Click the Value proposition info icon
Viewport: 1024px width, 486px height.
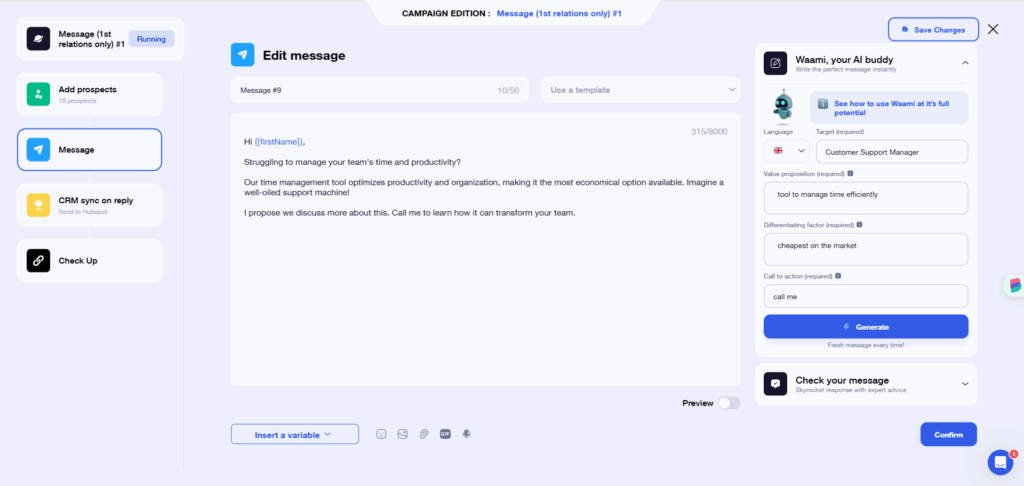pos(850,174)
